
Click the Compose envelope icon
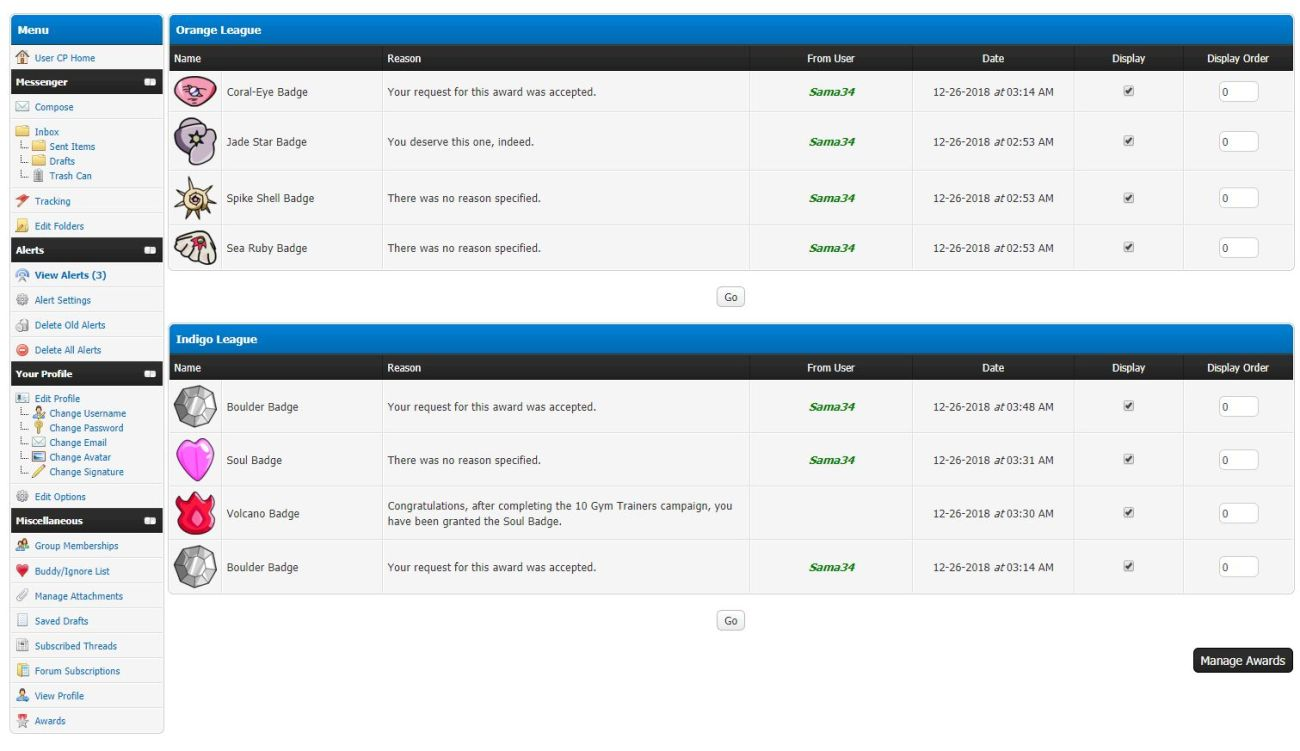coord(23,107)
